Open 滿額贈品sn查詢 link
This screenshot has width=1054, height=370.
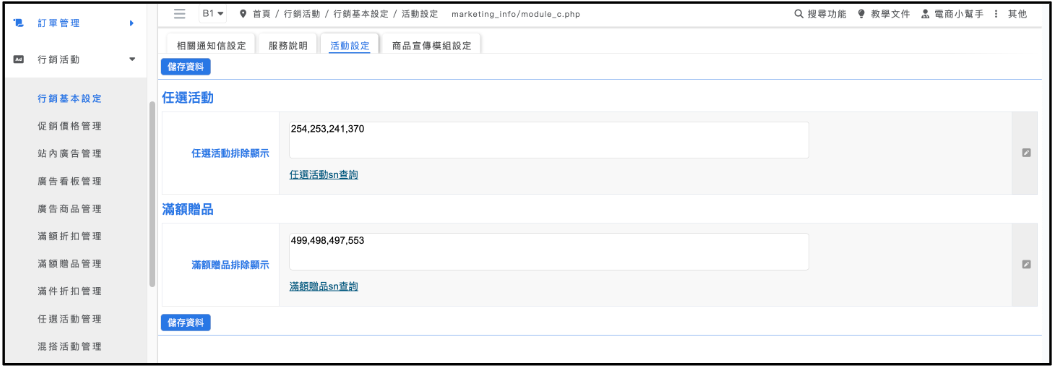(x=323, y=286)
